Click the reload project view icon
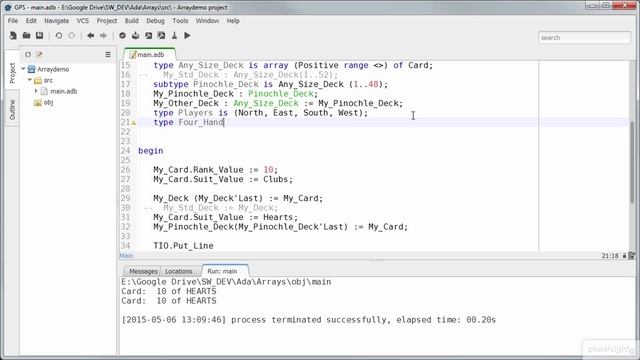640x360 pixels. [28, 54]
